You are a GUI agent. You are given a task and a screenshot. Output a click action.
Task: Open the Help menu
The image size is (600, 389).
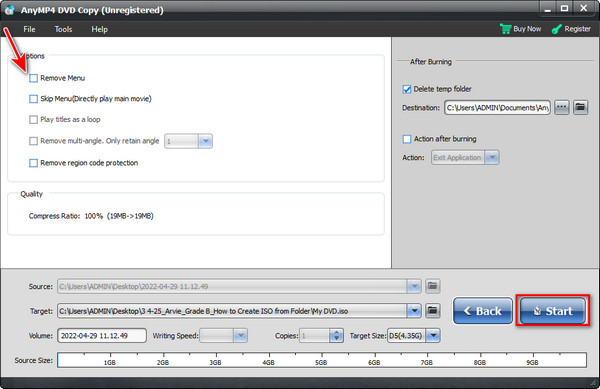click(99, 29)
